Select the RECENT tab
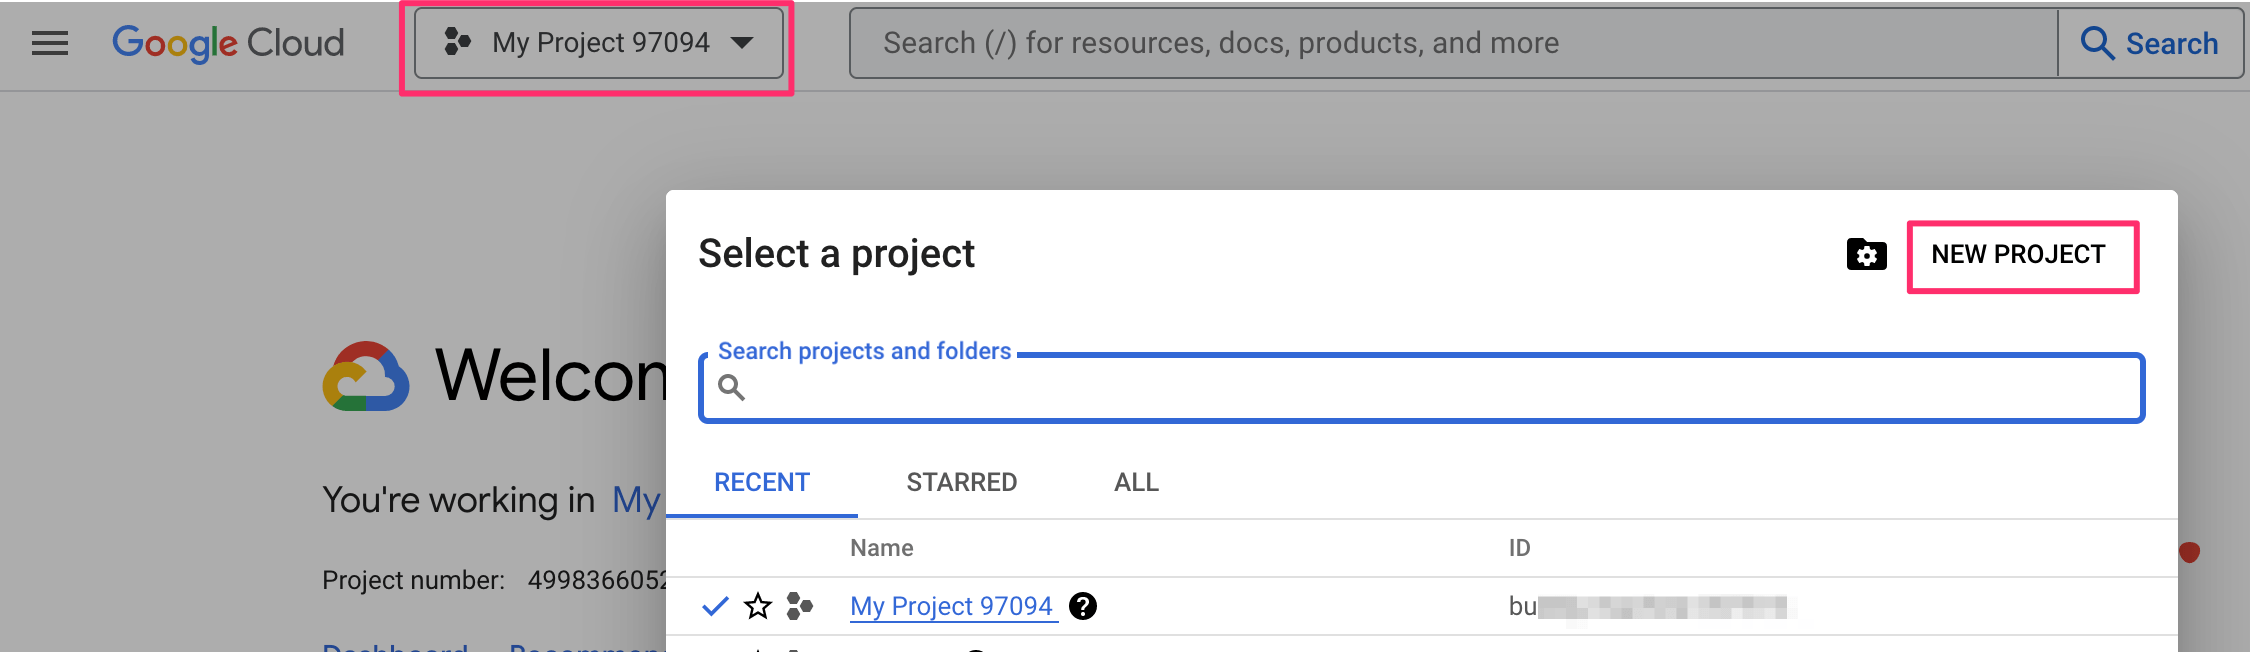2250x652 pixels. point(761,483)
